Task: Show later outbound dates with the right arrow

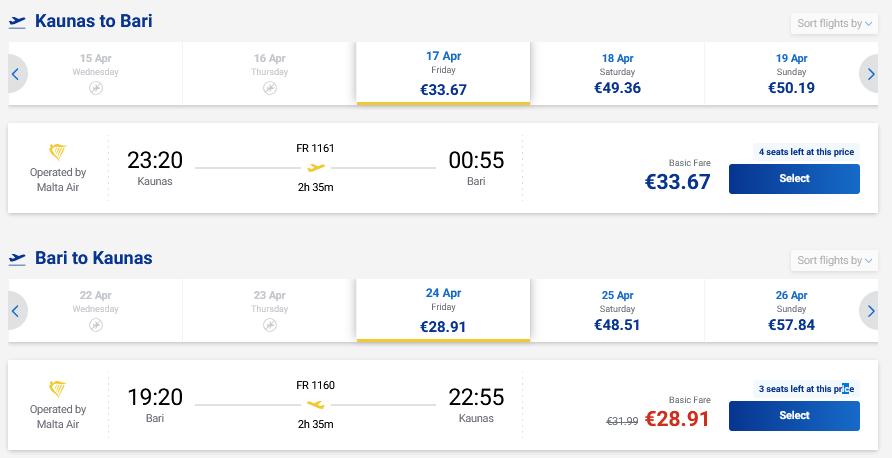Action: 873,74
